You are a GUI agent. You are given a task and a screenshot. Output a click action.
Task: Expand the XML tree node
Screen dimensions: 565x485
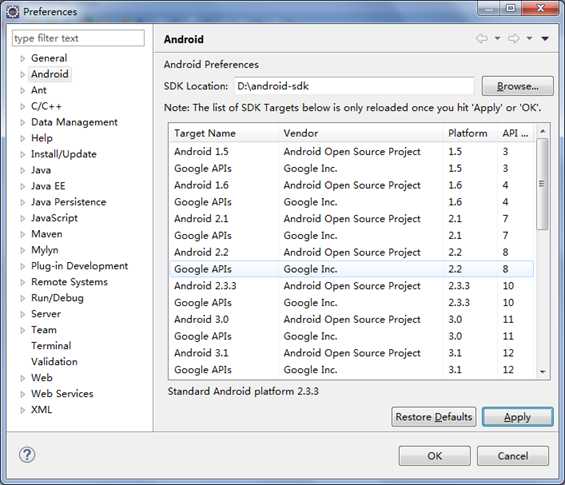23,410
